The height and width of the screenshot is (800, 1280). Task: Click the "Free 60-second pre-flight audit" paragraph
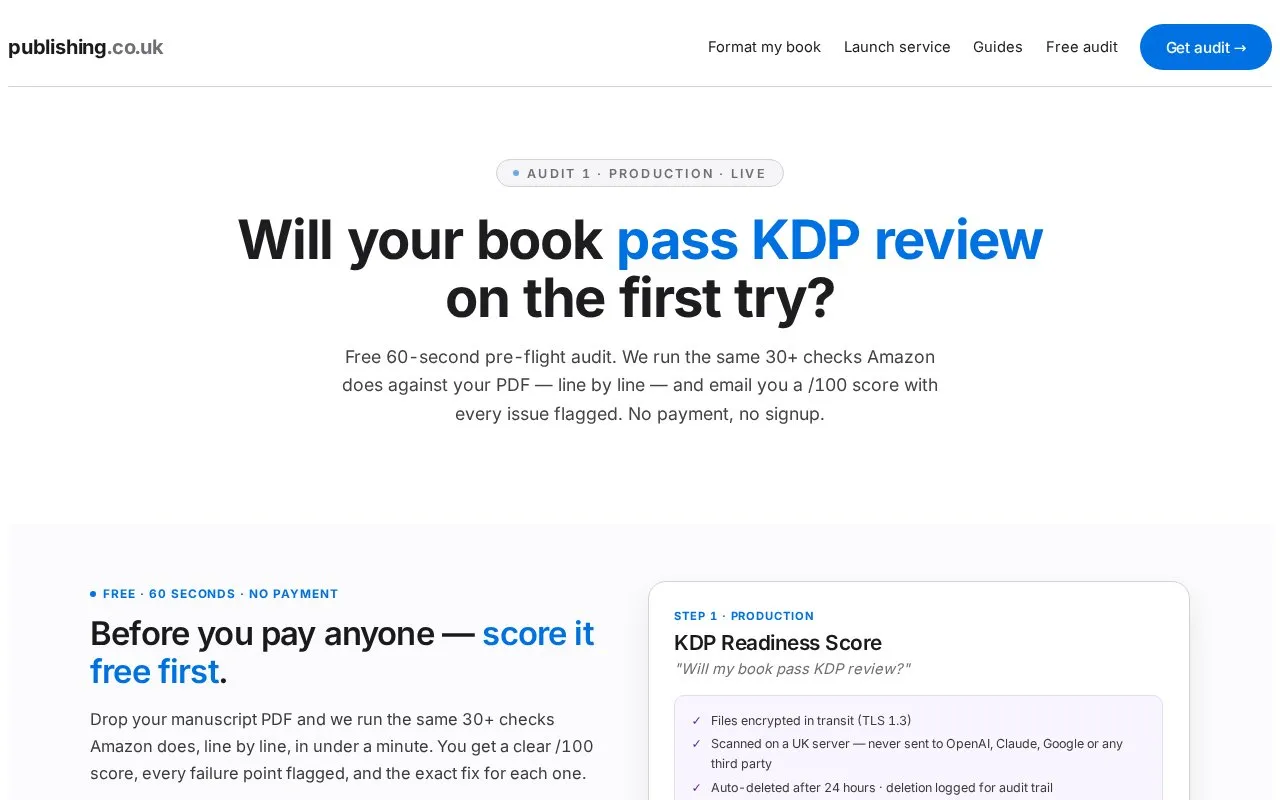640,385
